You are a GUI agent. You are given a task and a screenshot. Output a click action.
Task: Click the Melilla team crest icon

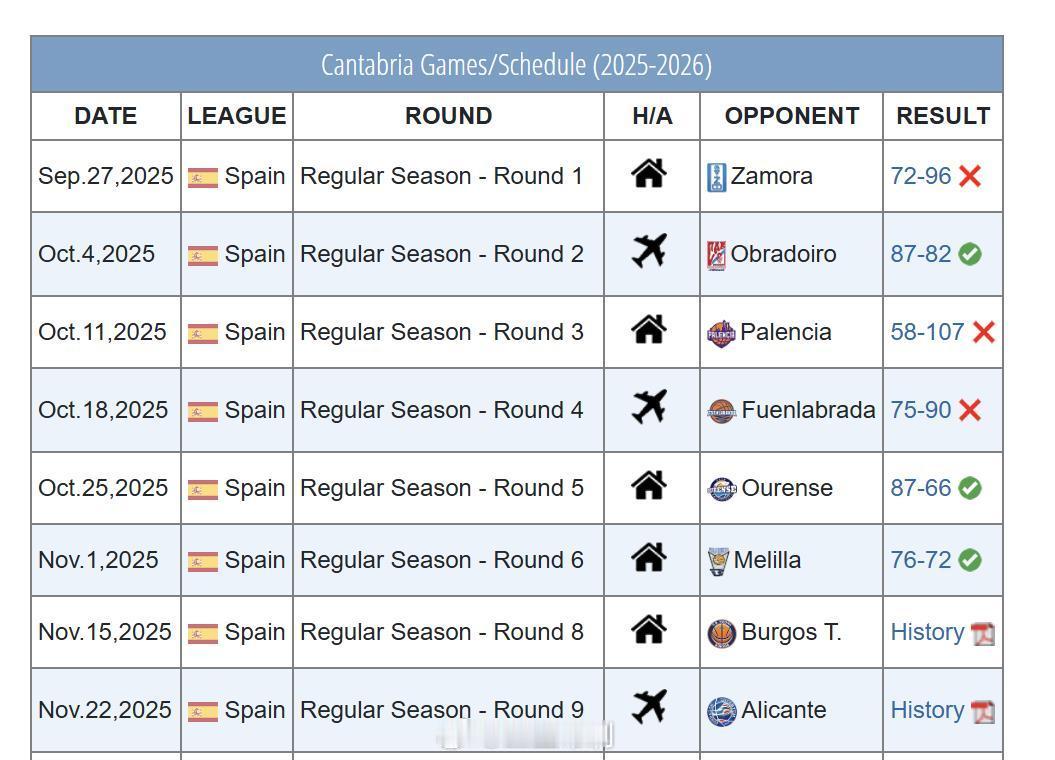point(719,562)
